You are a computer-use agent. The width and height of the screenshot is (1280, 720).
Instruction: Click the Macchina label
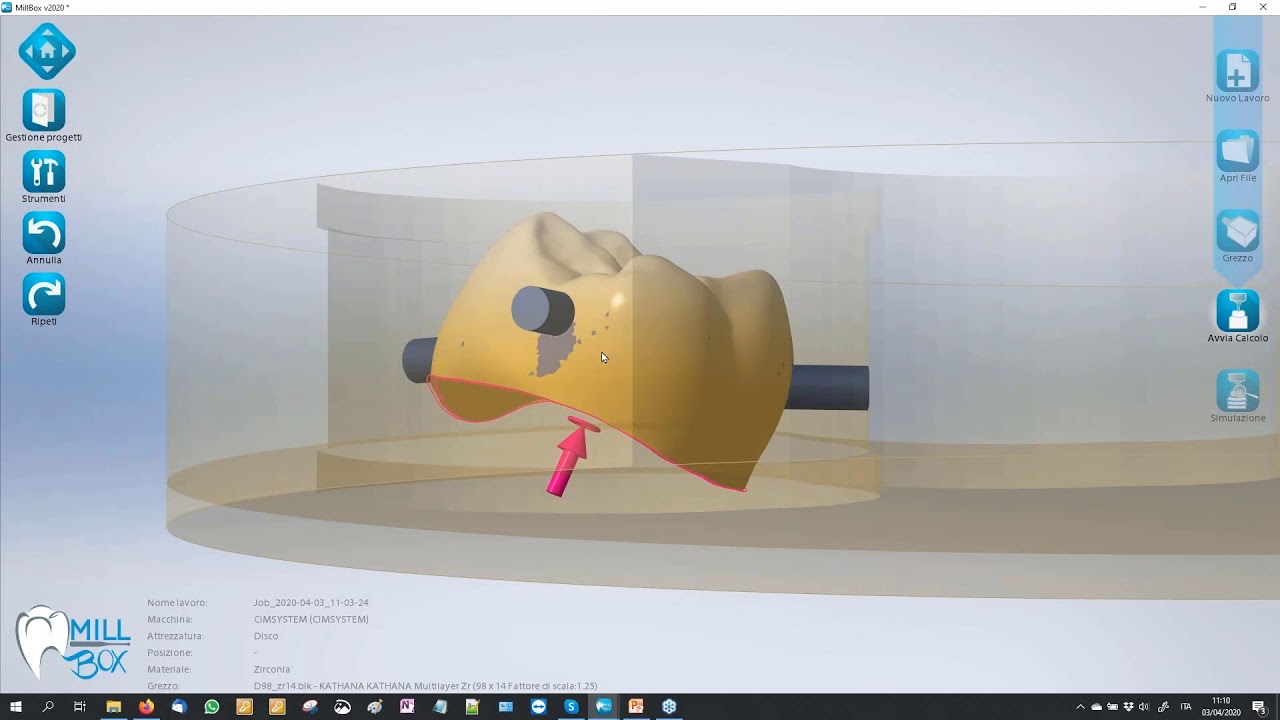[x=170, y=620]
